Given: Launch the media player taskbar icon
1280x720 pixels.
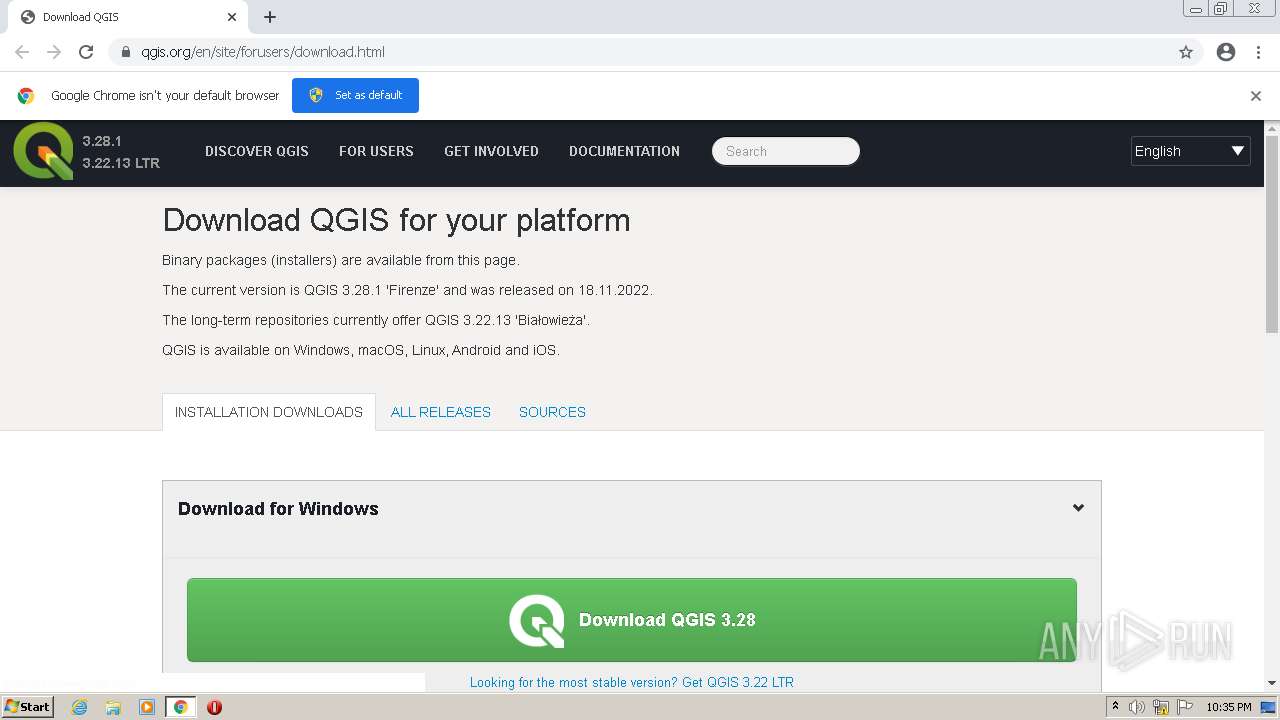Looking at the screenshot, I should pyautogui.click(x=147, y=707).
